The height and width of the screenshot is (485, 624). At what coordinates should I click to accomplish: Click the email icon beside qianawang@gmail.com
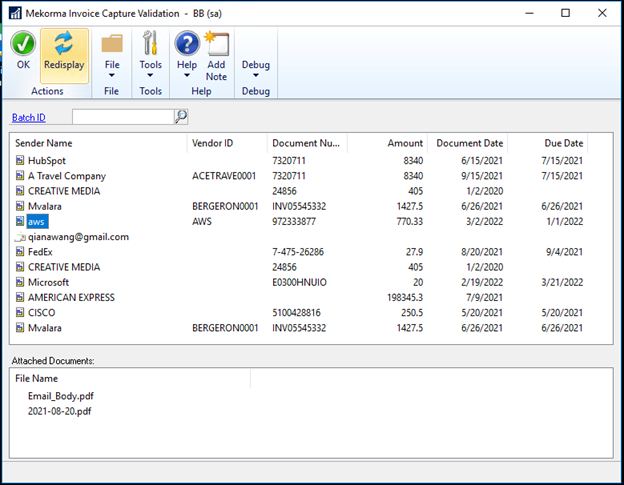pos(20,237)
